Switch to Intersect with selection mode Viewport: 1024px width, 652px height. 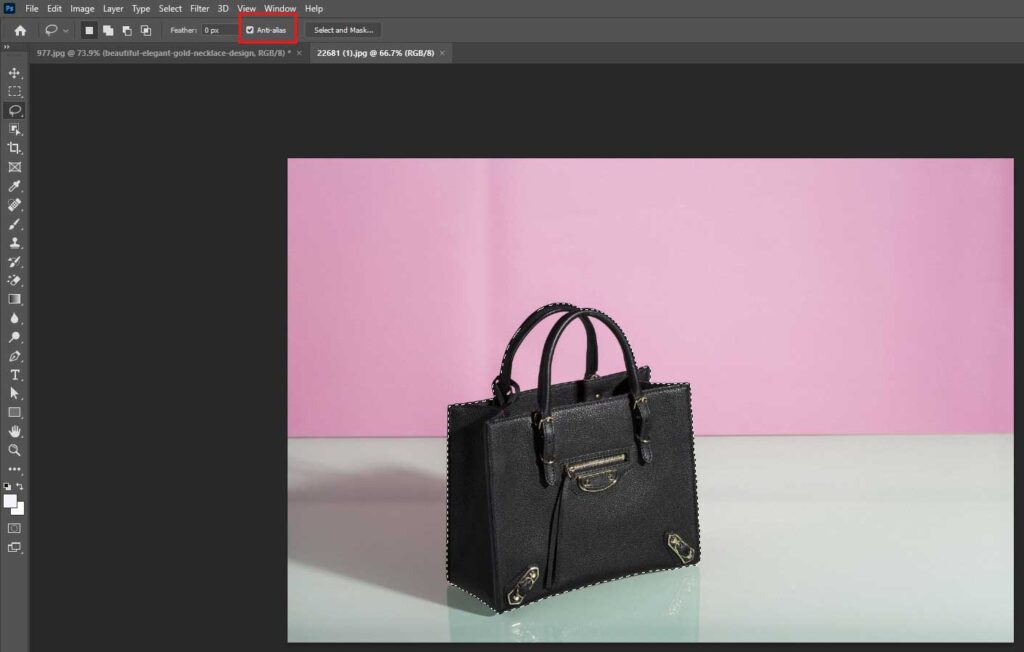pyautogui.click(x=146, y=30)
